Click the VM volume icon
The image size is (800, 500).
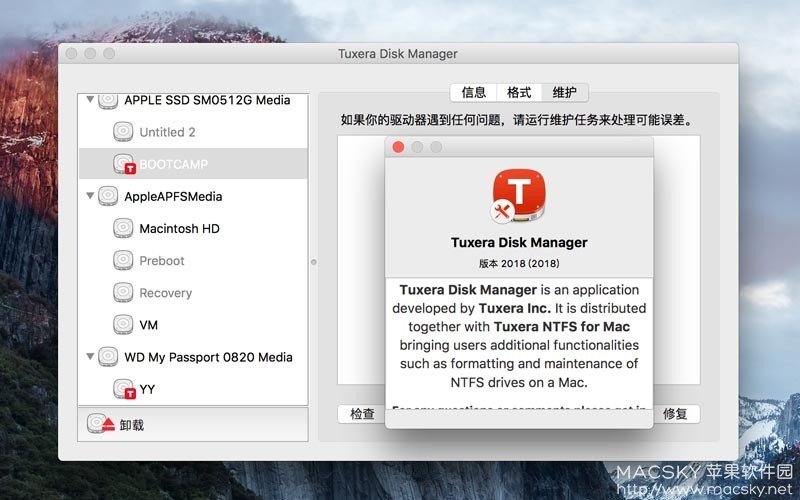123,324
